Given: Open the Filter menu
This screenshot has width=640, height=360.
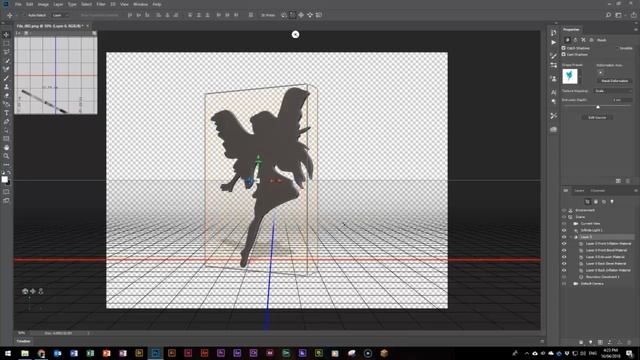Looking at the screenshot, I should click(x=101, y=4).
